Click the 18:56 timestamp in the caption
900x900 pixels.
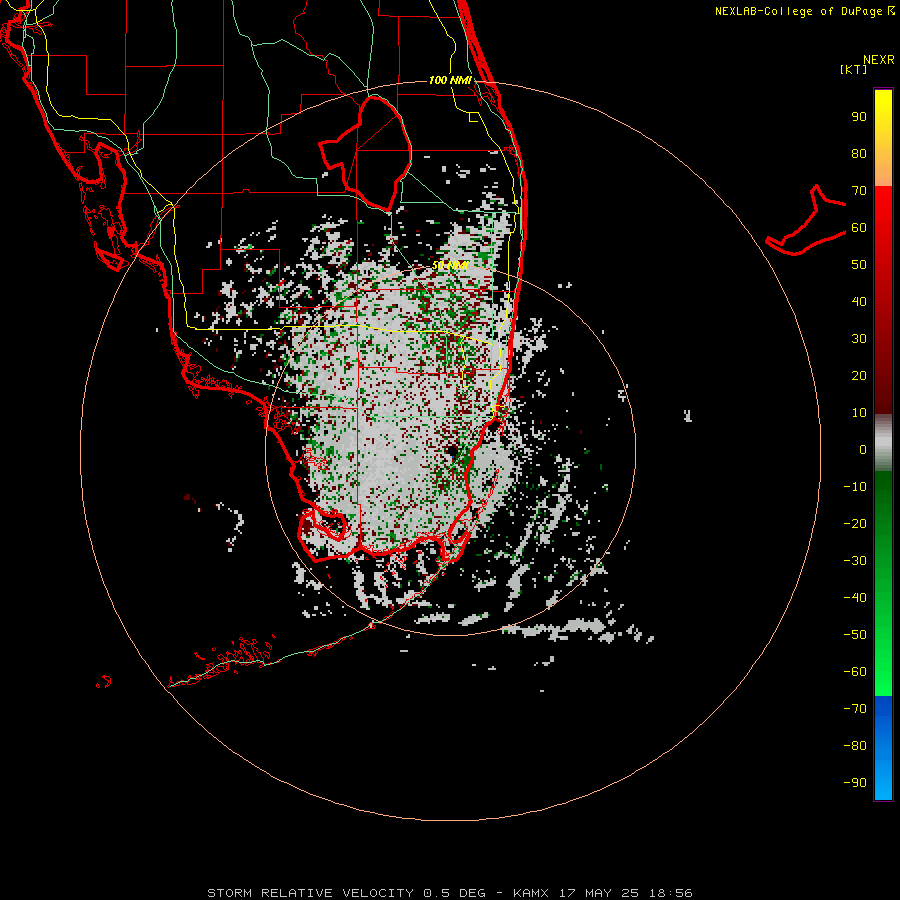(x=670, y=893)
